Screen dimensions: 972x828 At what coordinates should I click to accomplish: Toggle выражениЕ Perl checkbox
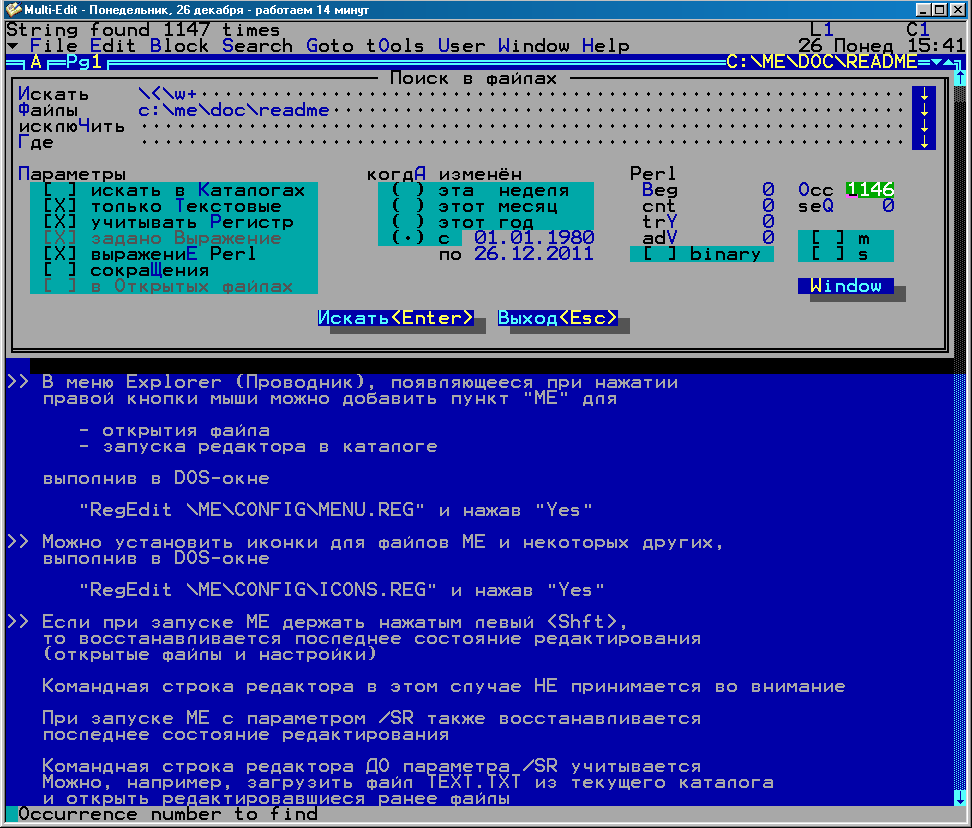(x=149, y=254)
